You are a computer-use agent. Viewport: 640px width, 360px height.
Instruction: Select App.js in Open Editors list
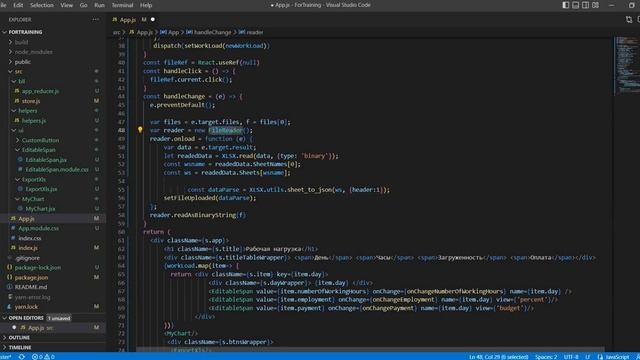point(53,327)
